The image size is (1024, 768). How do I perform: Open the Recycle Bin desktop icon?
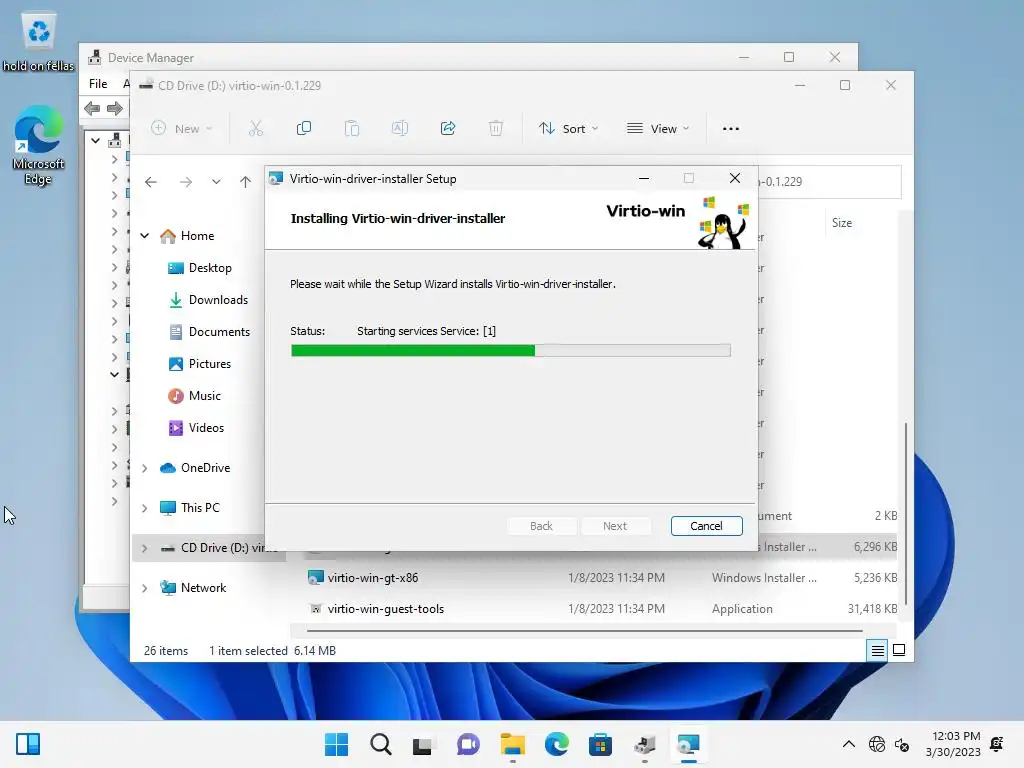(39, 40)
